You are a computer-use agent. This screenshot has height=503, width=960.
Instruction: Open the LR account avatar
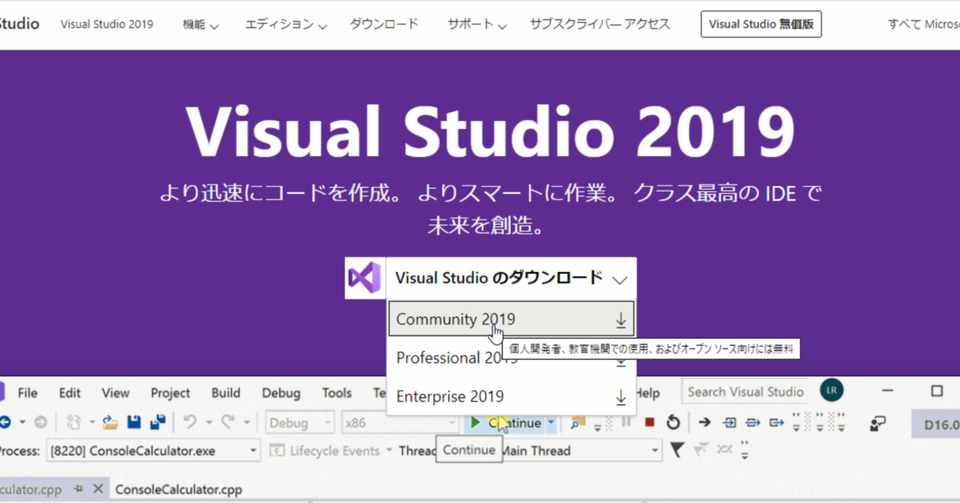pyautogui.click(x=831, y=390)
